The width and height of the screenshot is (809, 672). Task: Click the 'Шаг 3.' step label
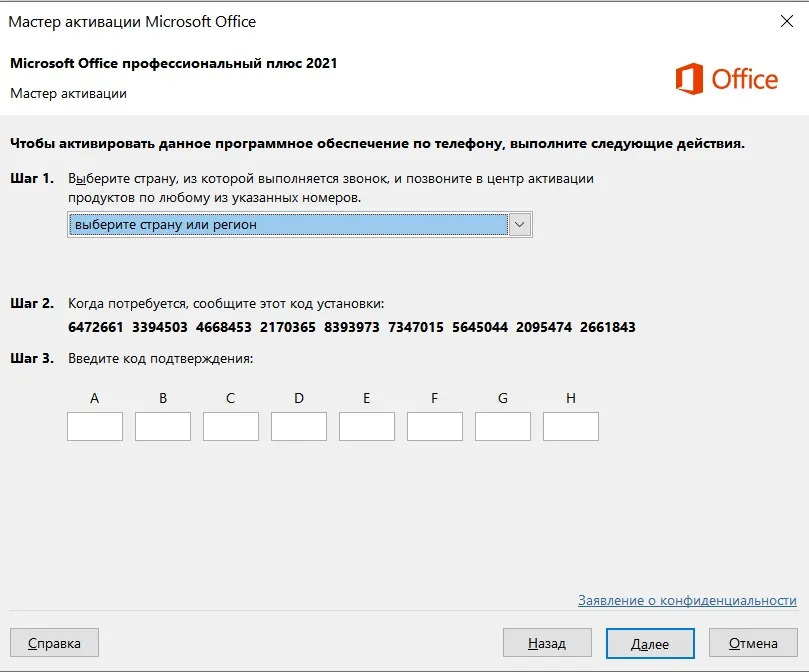click(32, 358)
